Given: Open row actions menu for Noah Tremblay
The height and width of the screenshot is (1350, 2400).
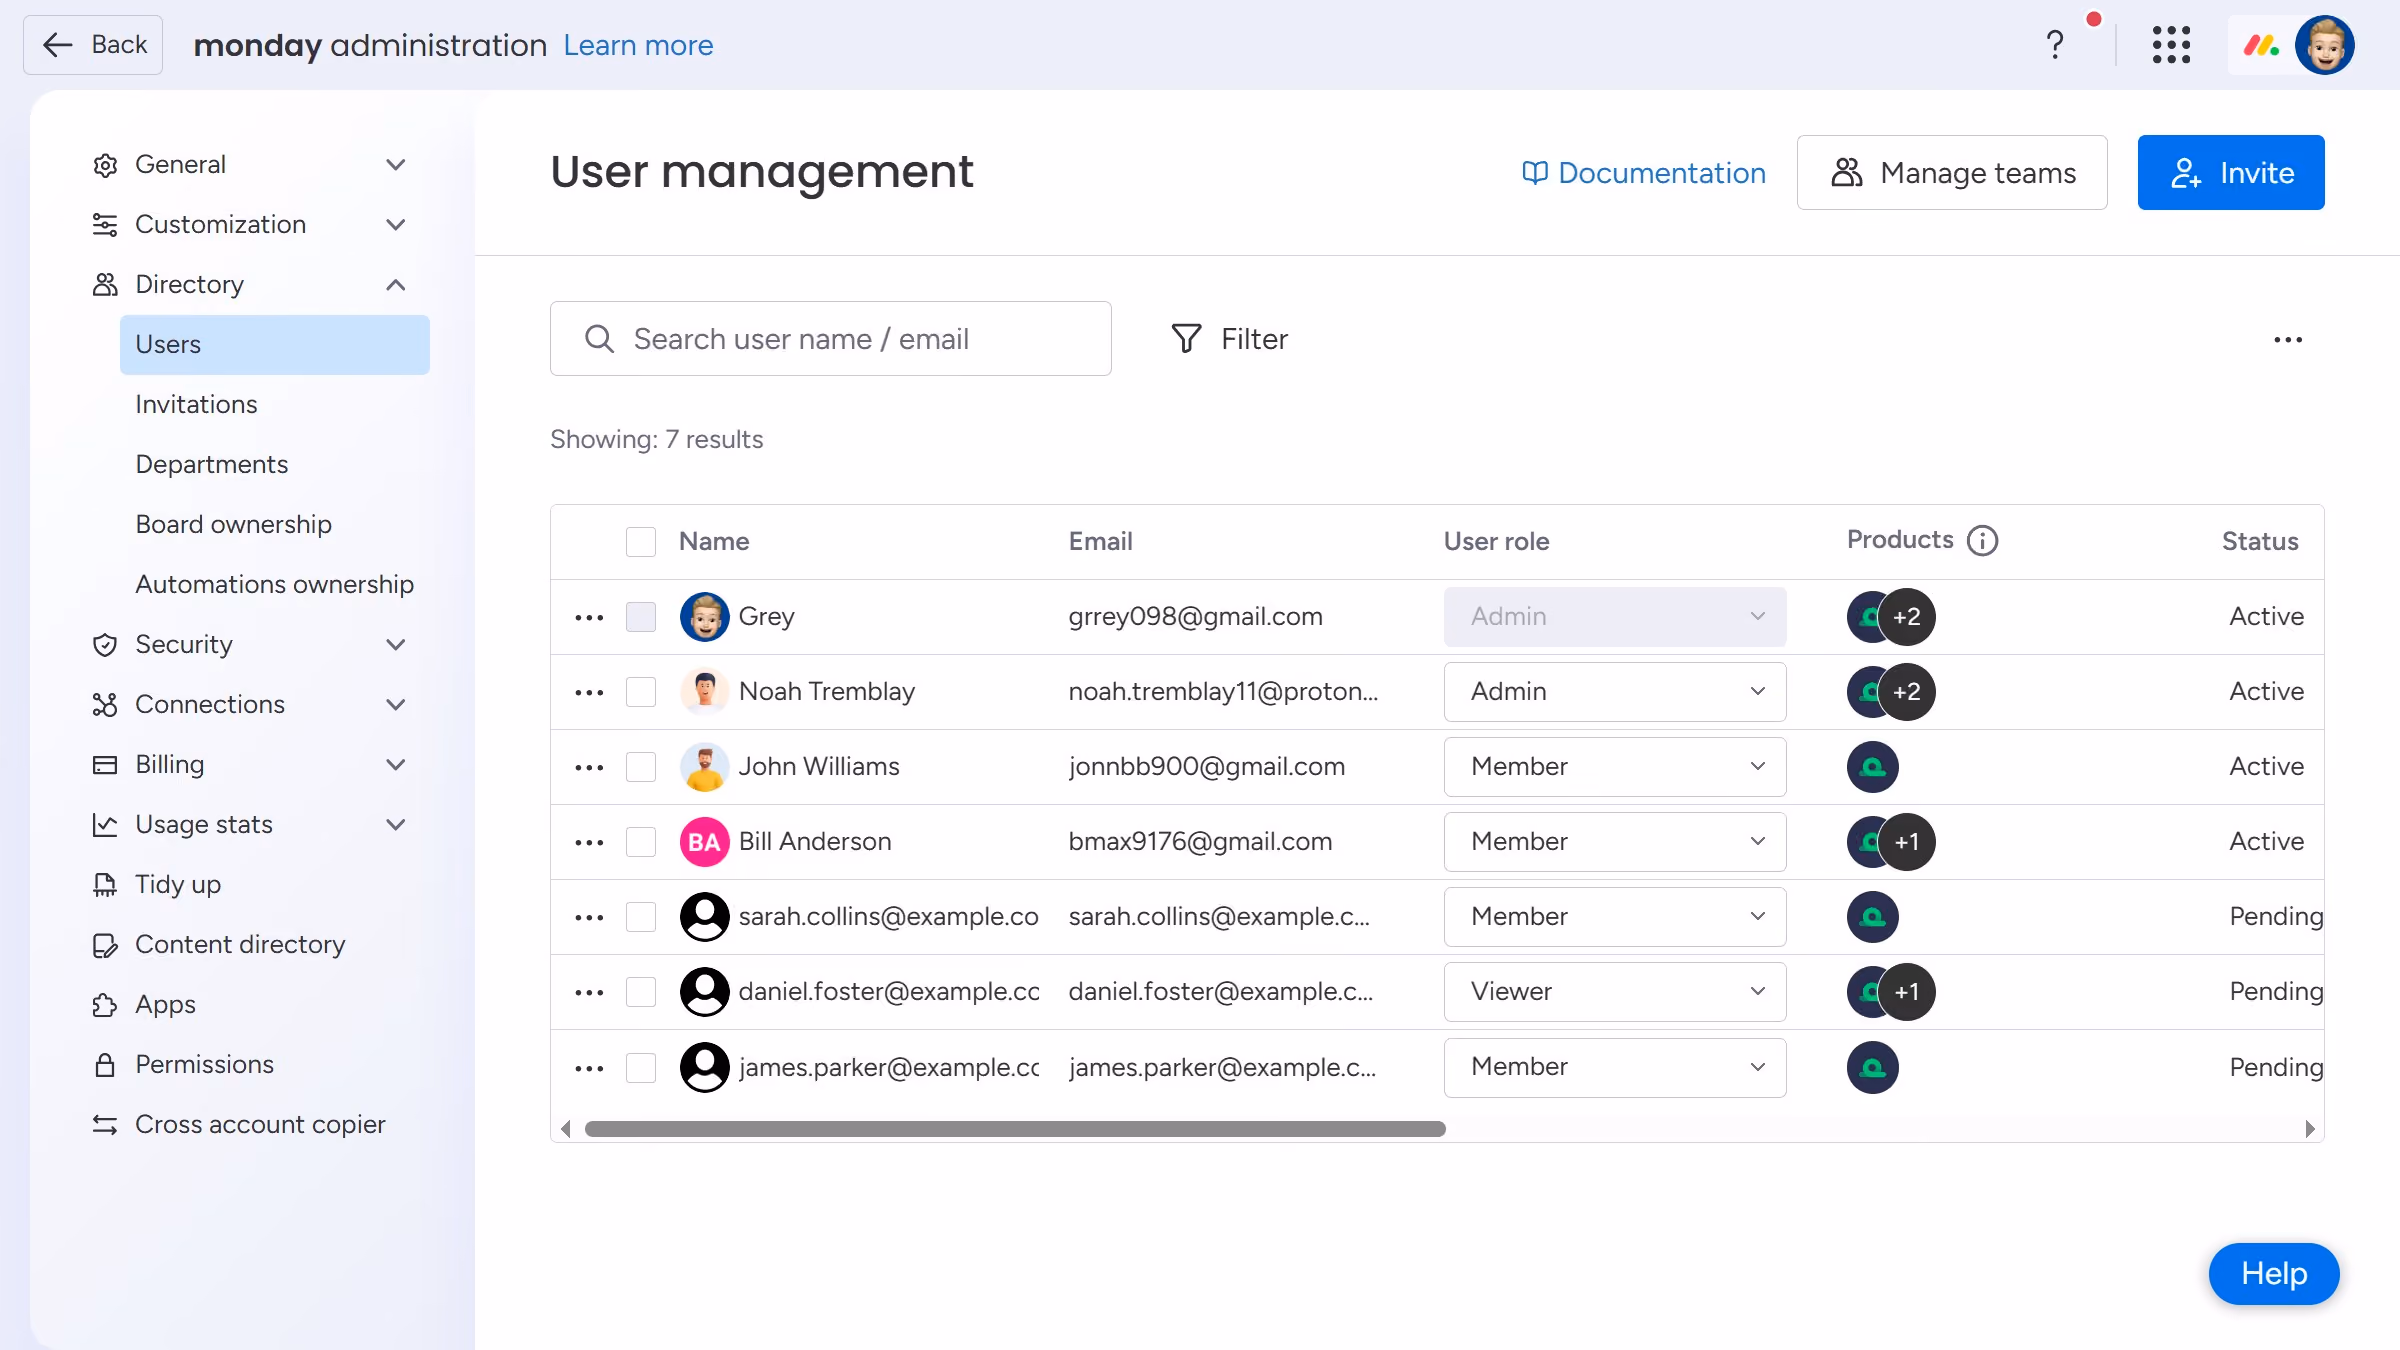Looking at the screenshot, I should (x=589, y=692).
